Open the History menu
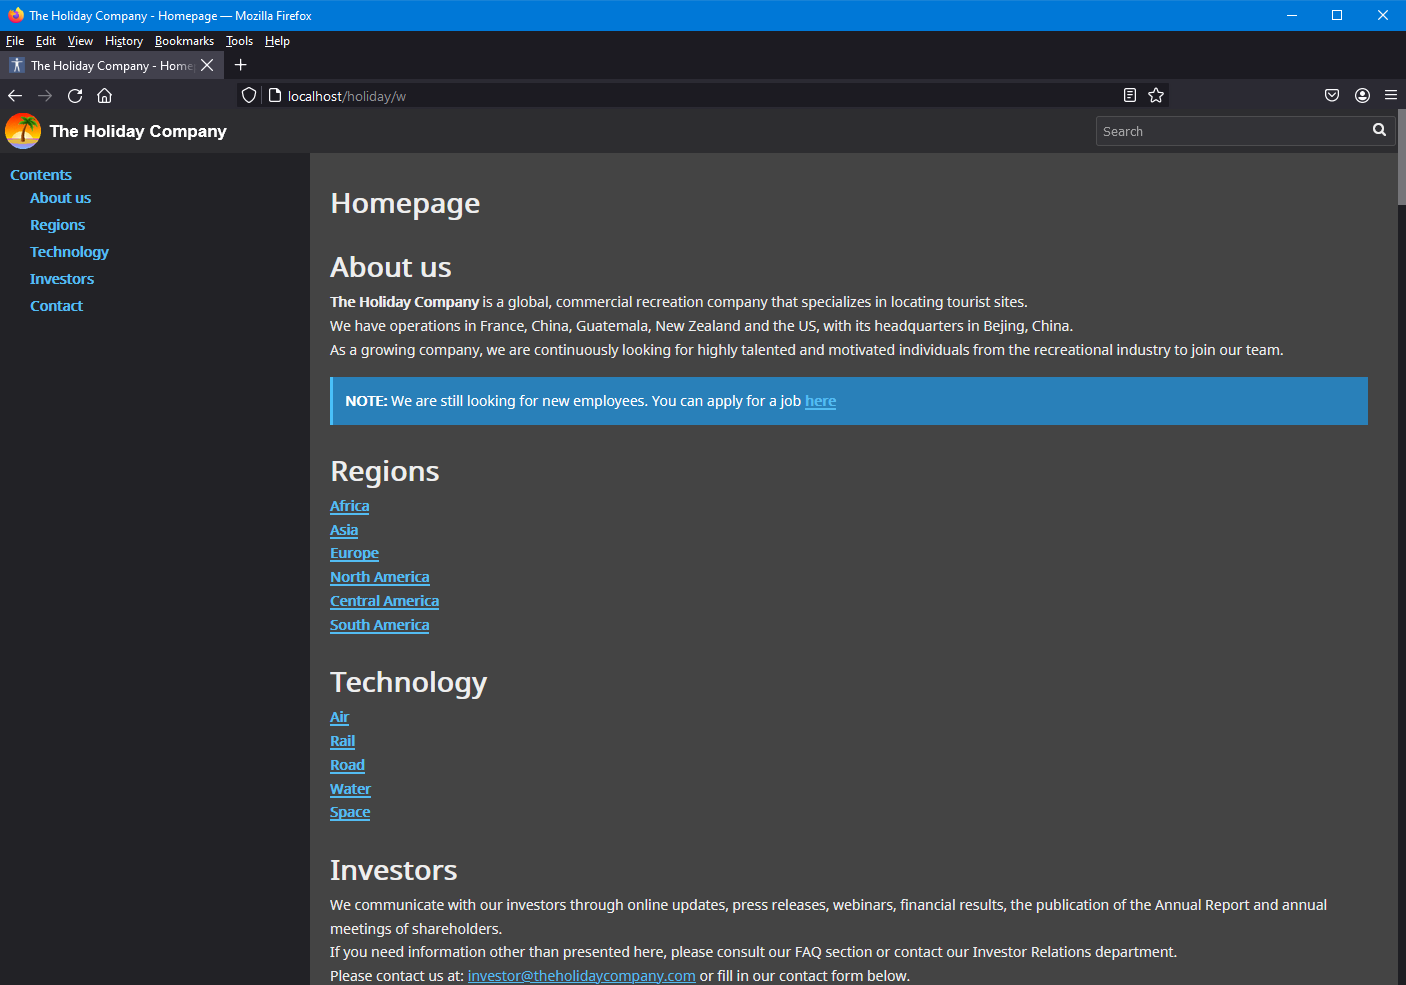Screen dimensions: 1406x985 pyautogui.click(x=124, y=41)
